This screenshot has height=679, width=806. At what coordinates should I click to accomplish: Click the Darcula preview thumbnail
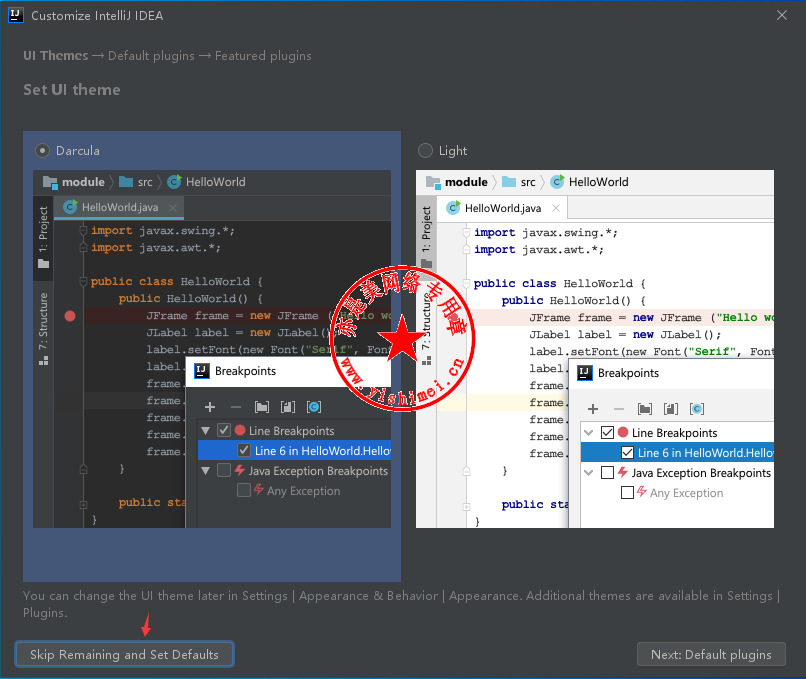[212, 349]
